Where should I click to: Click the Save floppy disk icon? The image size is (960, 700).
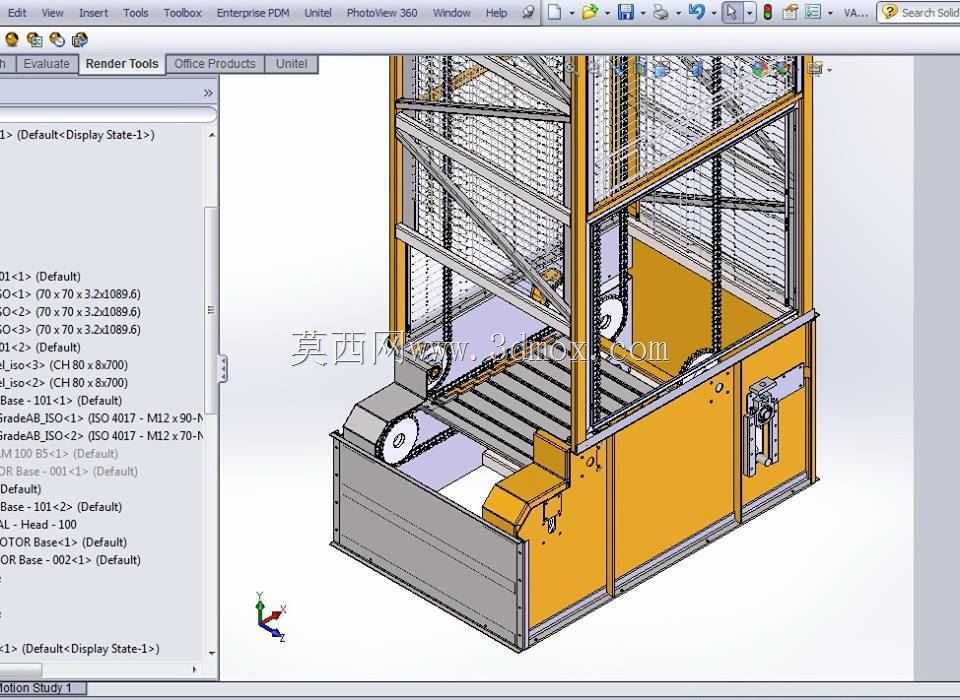[625, 12]
